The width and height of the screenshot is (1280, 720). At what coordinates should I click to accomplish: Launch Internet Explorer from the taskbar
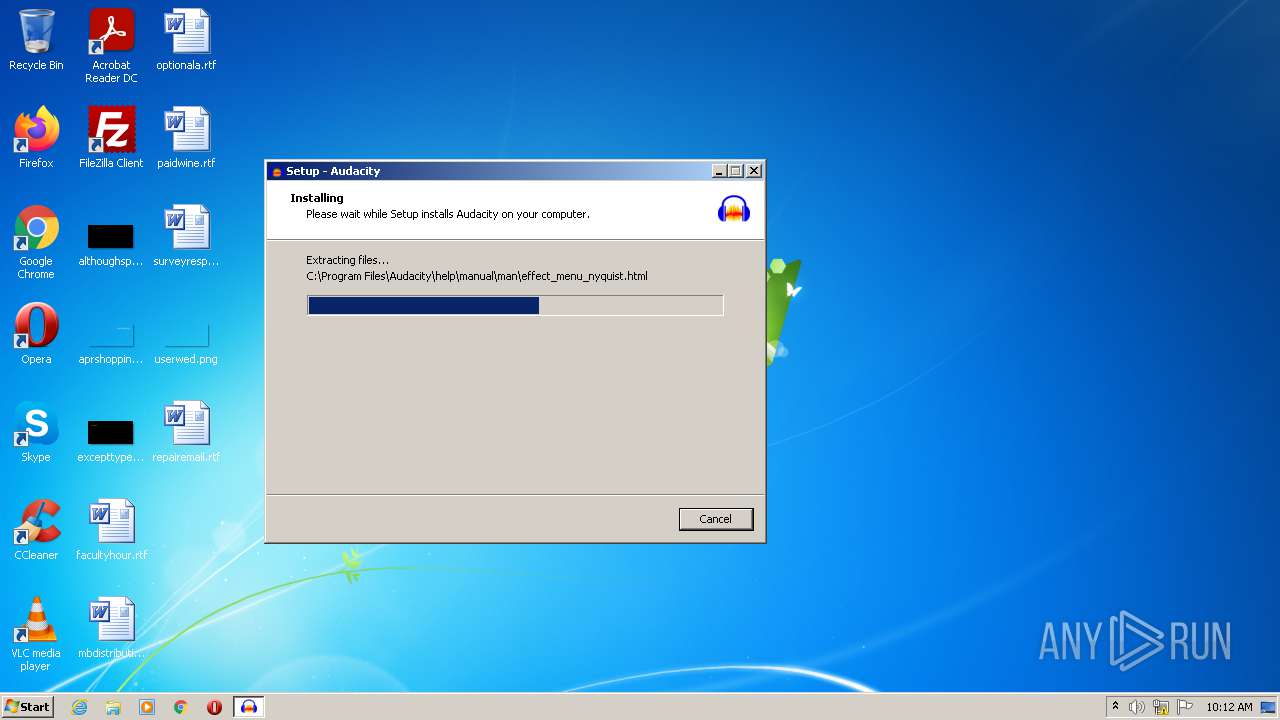[x=80, y=707]
